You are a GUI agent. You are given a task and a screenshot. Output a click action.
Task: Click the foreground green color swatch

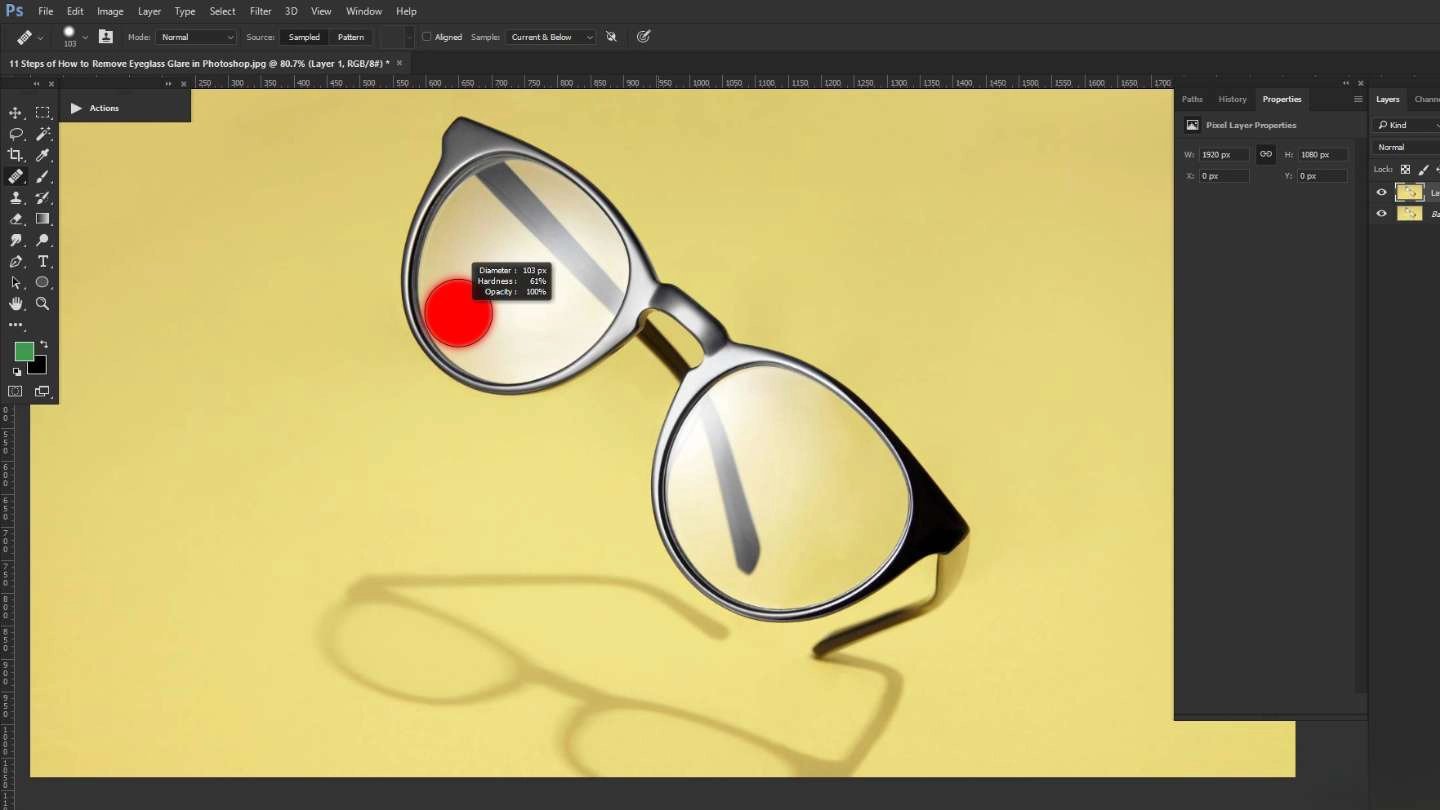point(24,351)
